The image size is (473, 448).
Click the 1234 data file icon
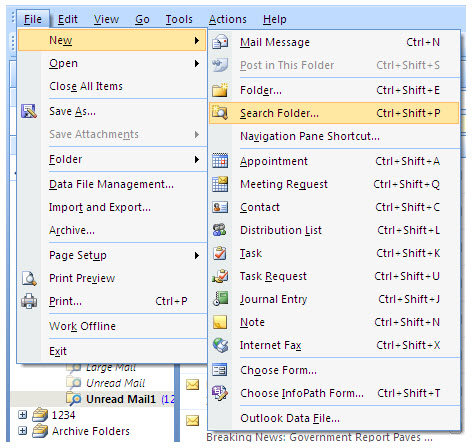click(x=40, y=415)
